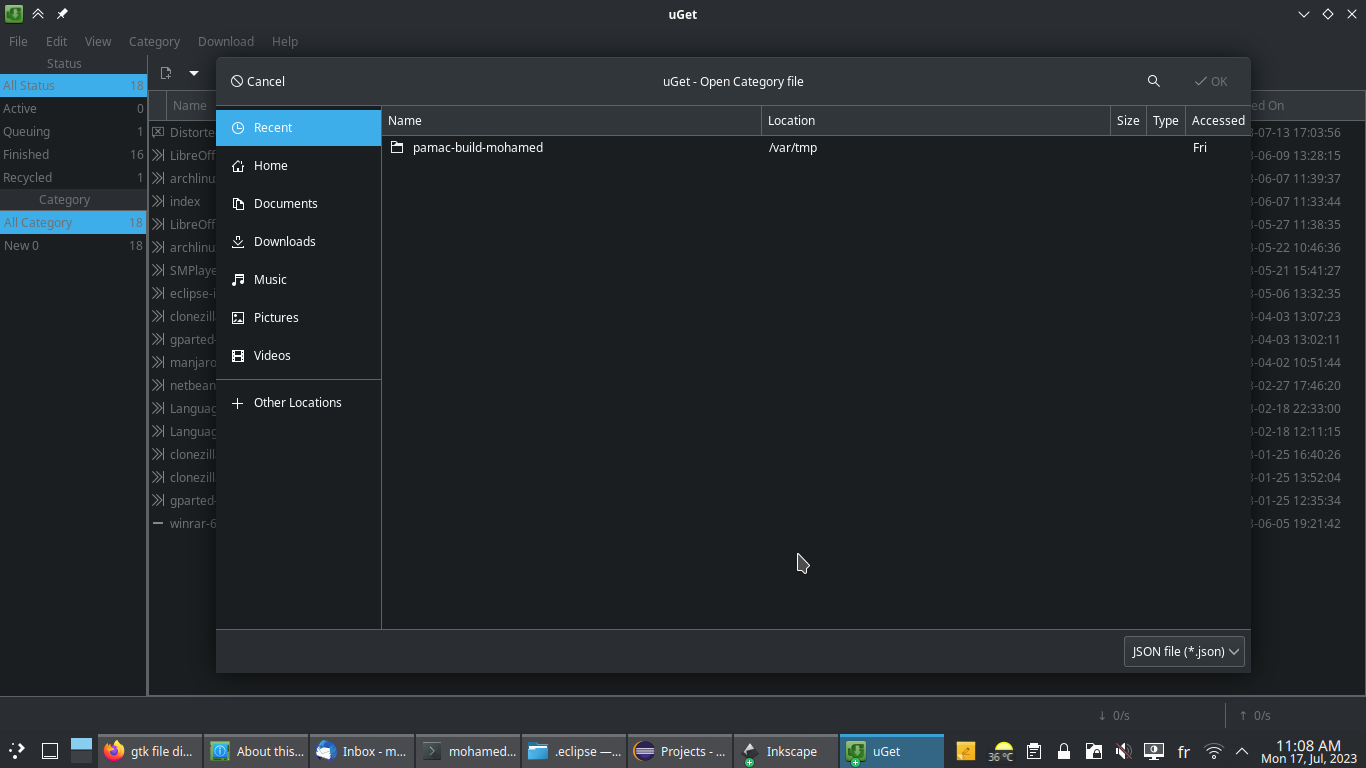Select the pamac-build-mohamed folder row
This screenshot has height=768, width=1366.
816,147
